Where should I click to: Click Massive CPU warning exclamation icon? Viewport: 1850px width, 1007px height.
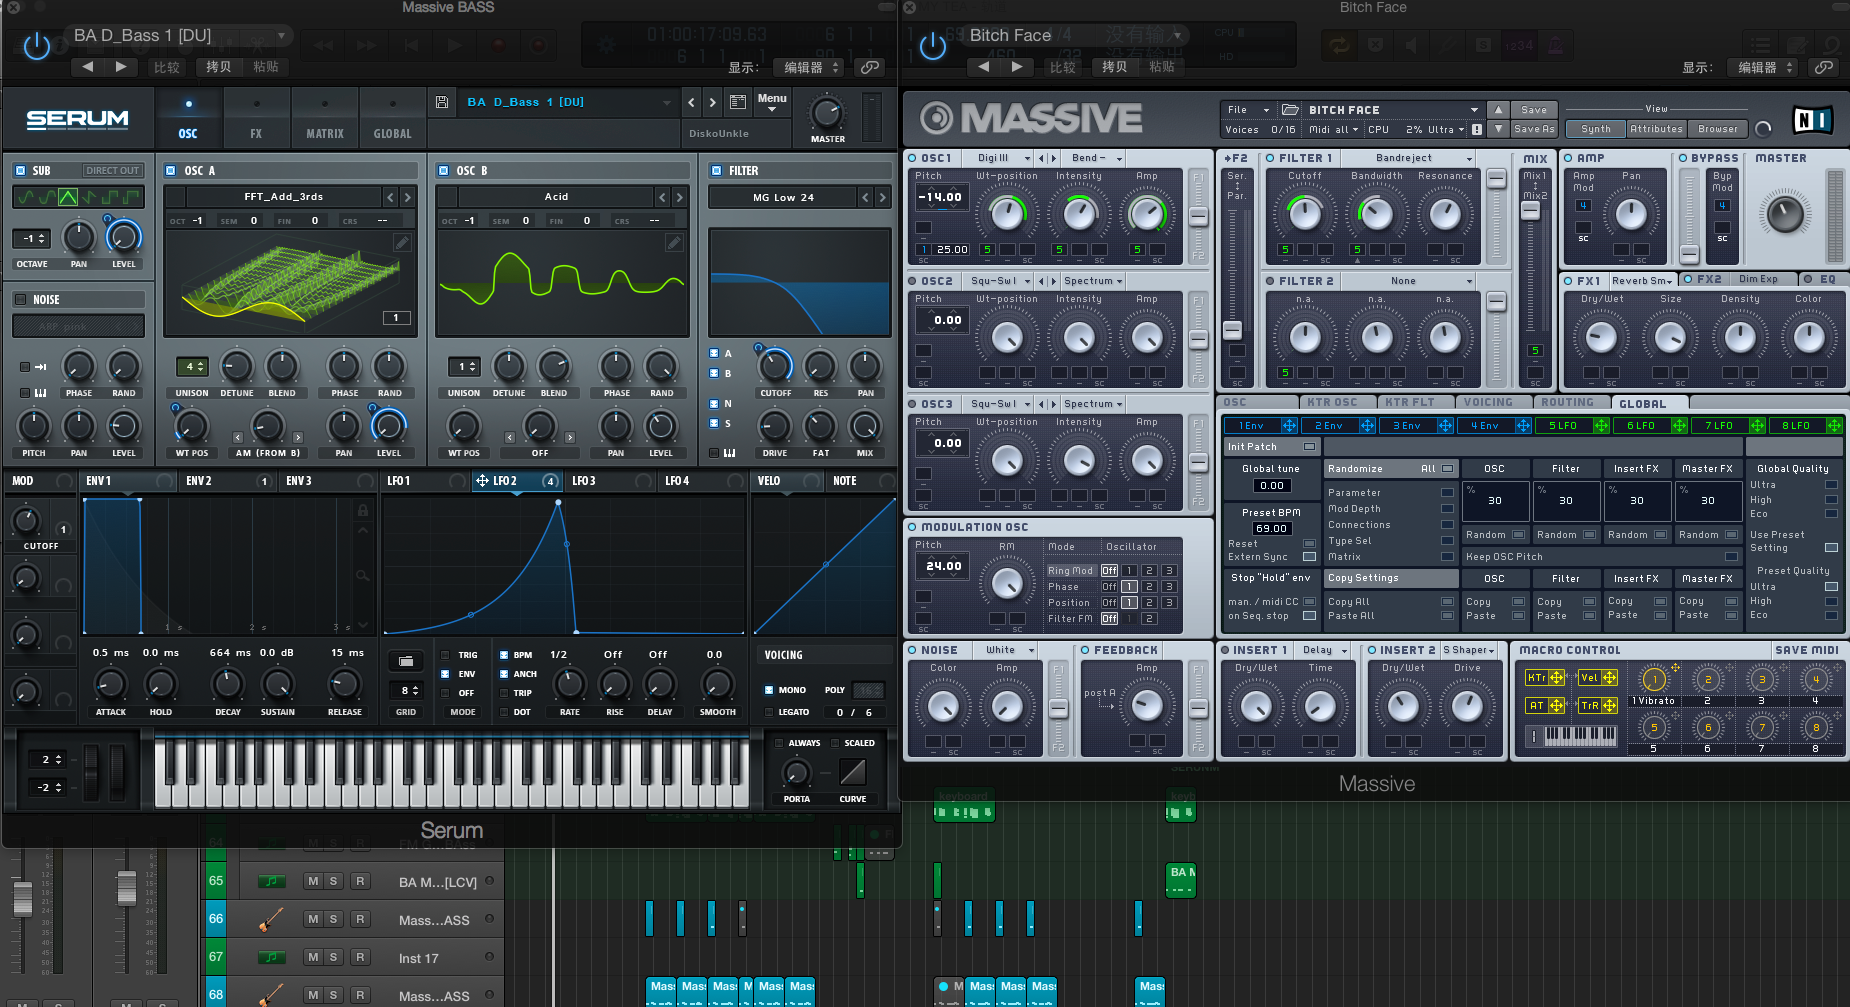tap(1476, 130)
